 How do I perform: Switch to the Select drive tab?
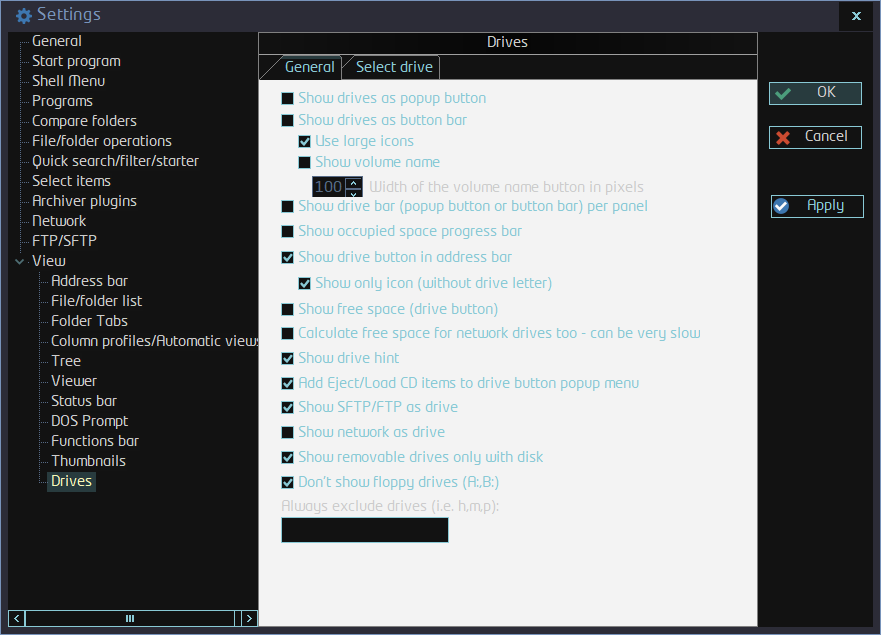tap(394, 67)
